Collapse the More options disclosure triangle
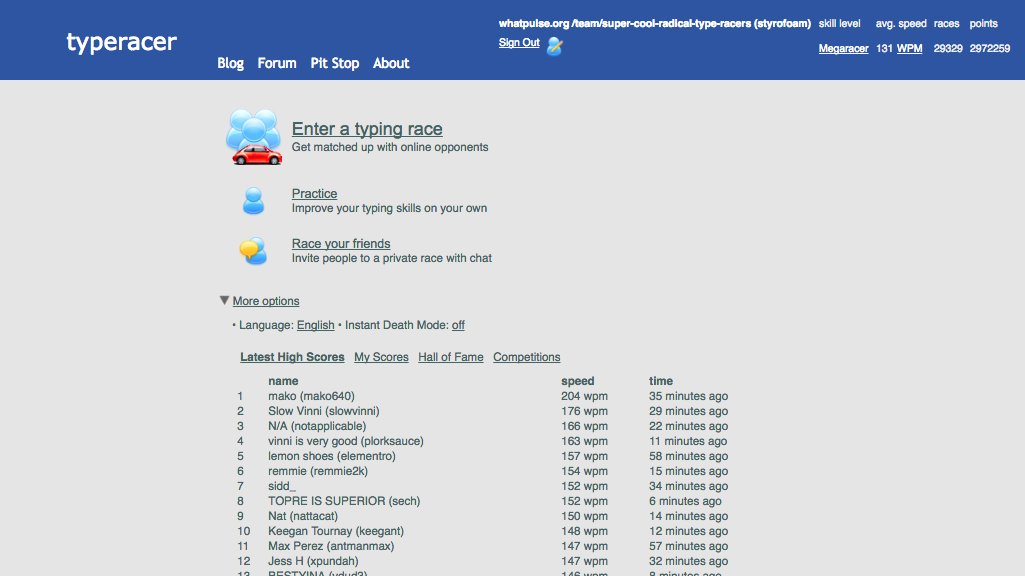1025x576 pixels. (224, 300)
